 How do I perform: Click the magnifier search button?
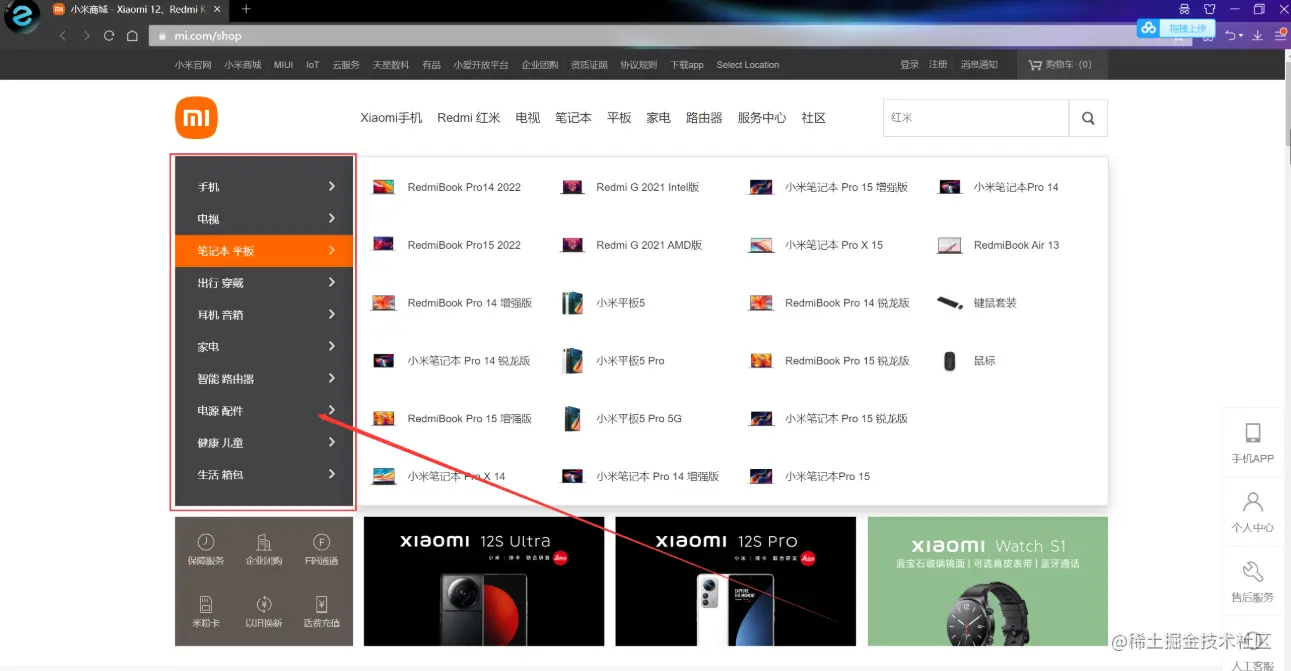click(1088, 118)
